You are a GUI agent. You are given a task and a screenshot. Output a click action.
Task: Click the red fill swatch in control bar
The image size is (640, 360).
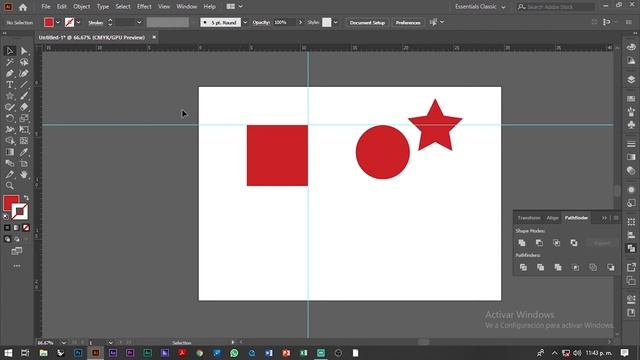[49, 22]
